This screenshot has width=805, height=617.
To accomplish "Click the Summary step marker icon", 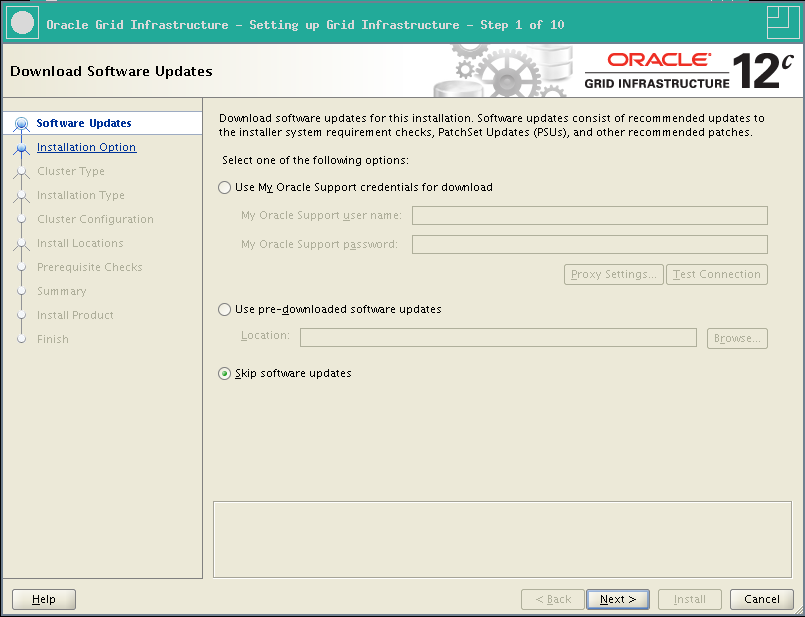I will pos(22,291).
